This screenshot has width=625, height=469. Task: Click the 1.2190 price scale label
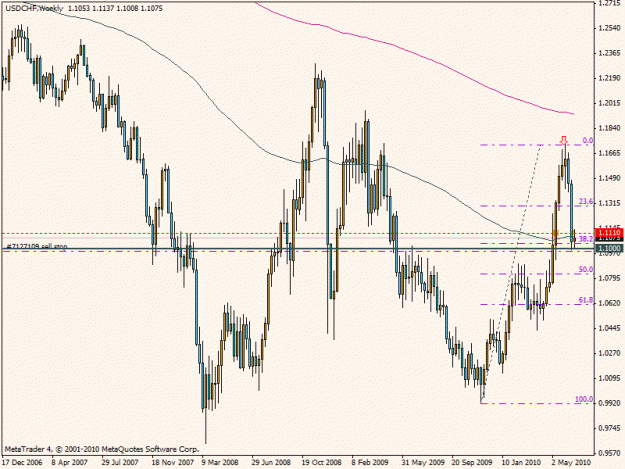point(610,78)
